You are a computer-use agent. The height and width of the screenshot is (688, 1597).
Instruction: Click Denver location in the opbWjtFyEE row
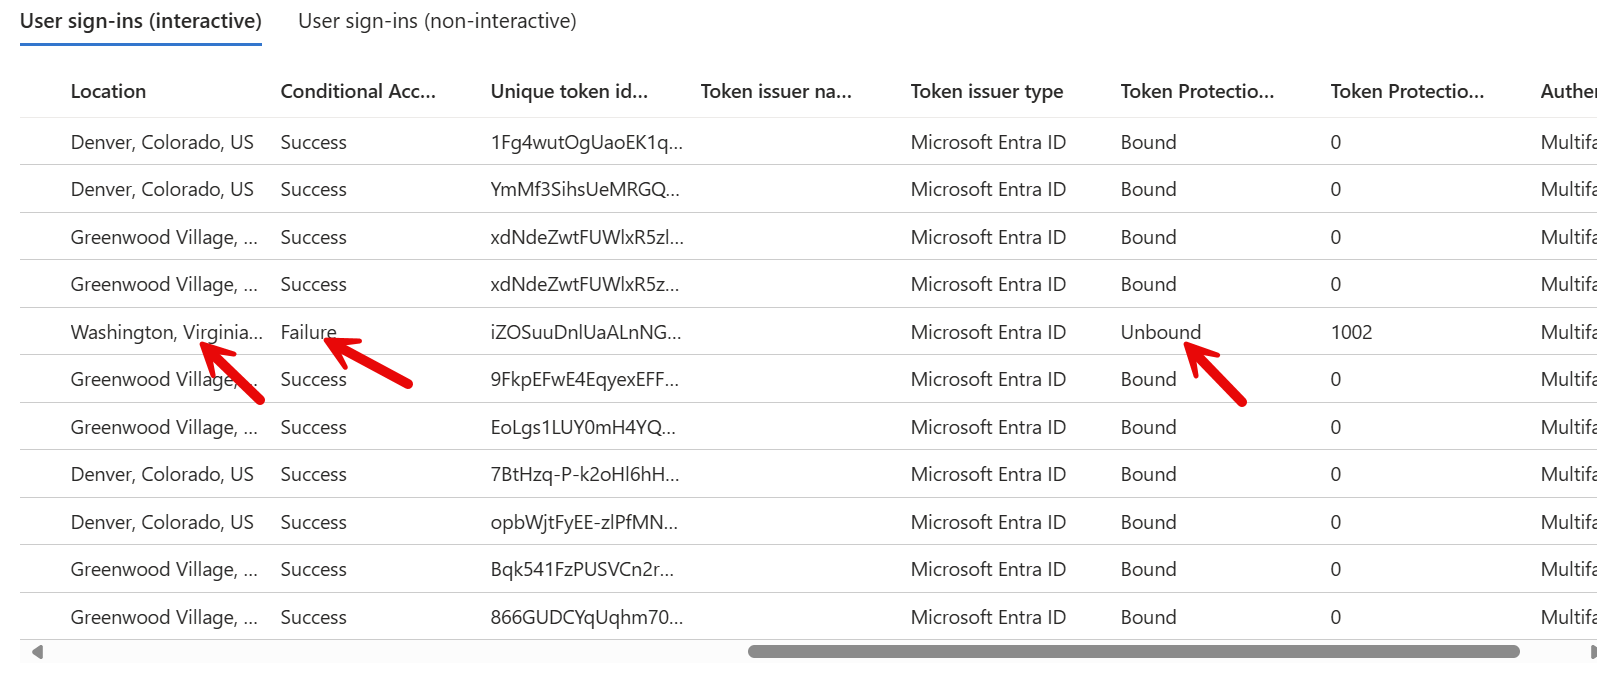coord(162,522)
